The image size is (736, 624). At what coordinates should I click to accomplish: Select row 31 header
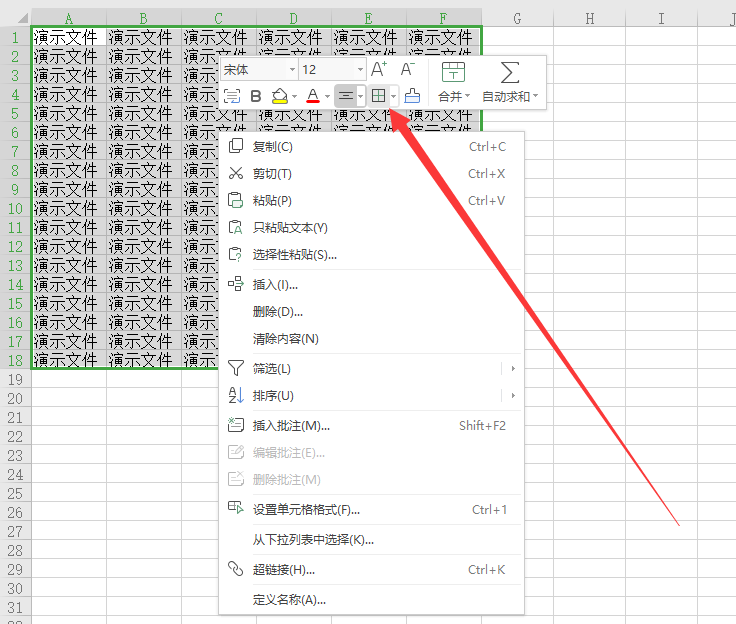(15, 608)
